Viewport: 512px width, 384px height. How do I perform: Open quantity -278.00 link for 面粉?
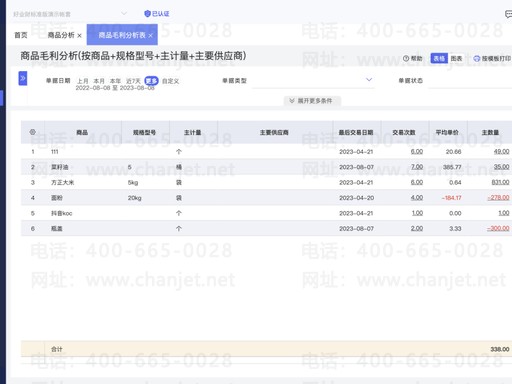point(499,198)
